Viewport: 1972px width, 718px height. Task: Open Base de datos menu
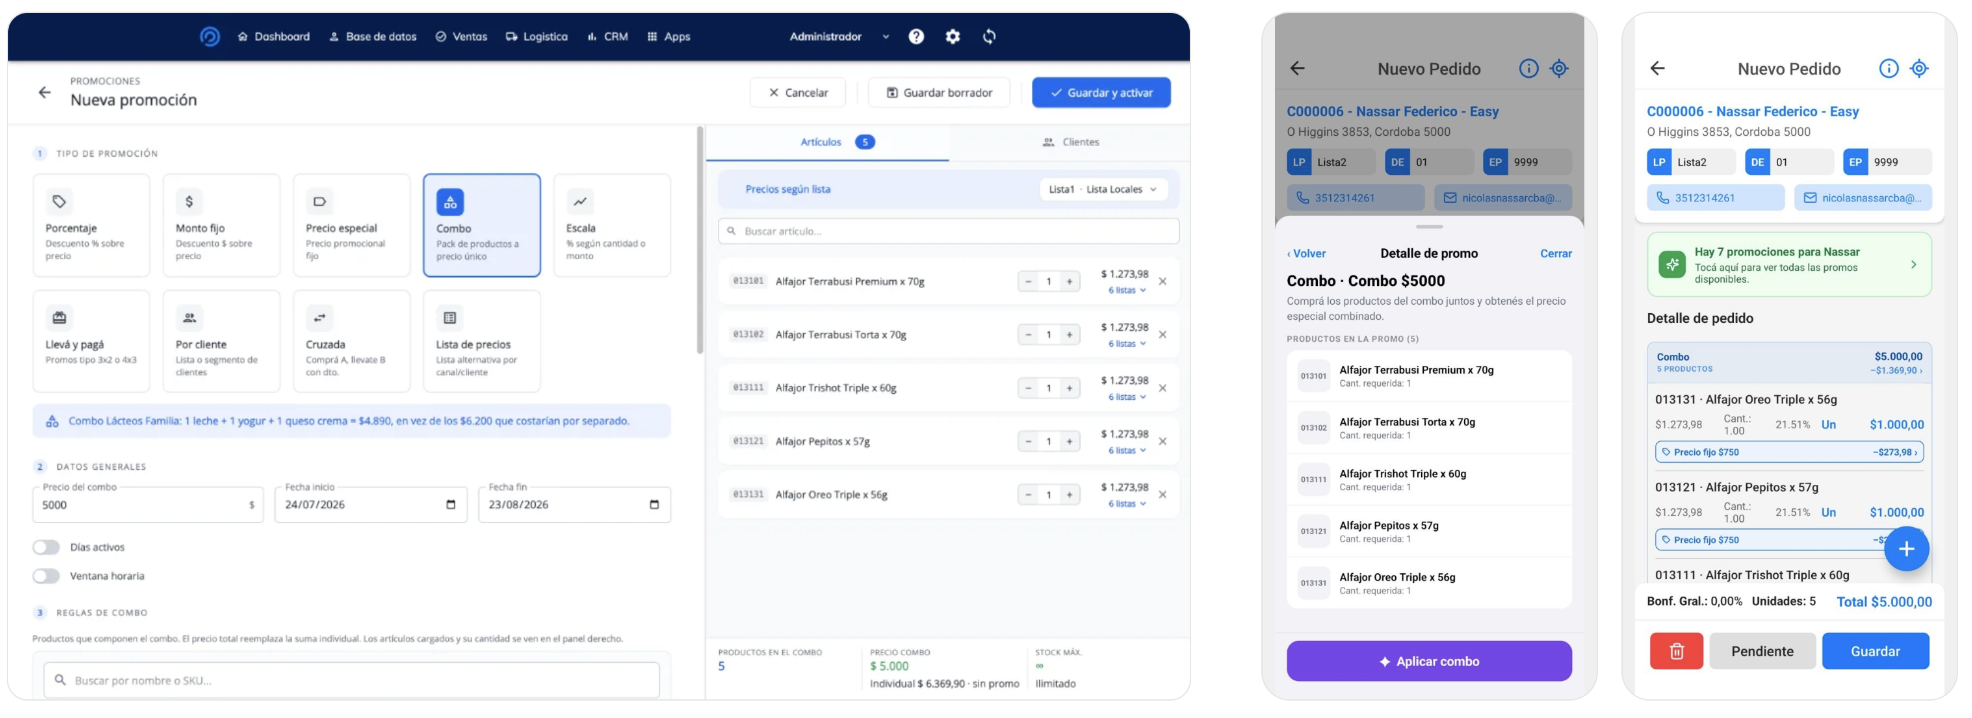tap(373, 37)
